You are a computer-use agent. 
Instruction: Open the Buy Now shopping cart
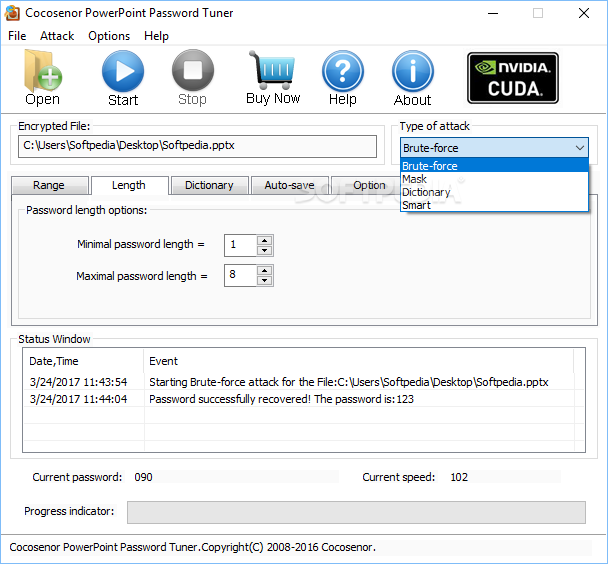273,77
